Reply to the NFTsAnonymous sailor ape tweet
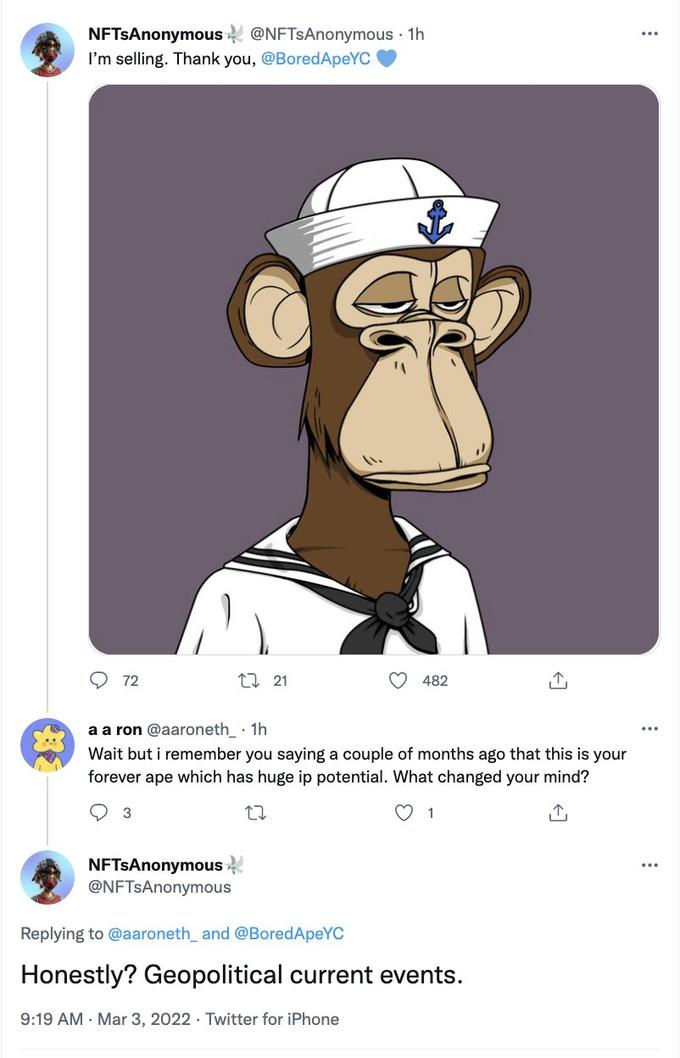Image resolution: width=680 pixels, height=1058 pixels. pos(99,681)
